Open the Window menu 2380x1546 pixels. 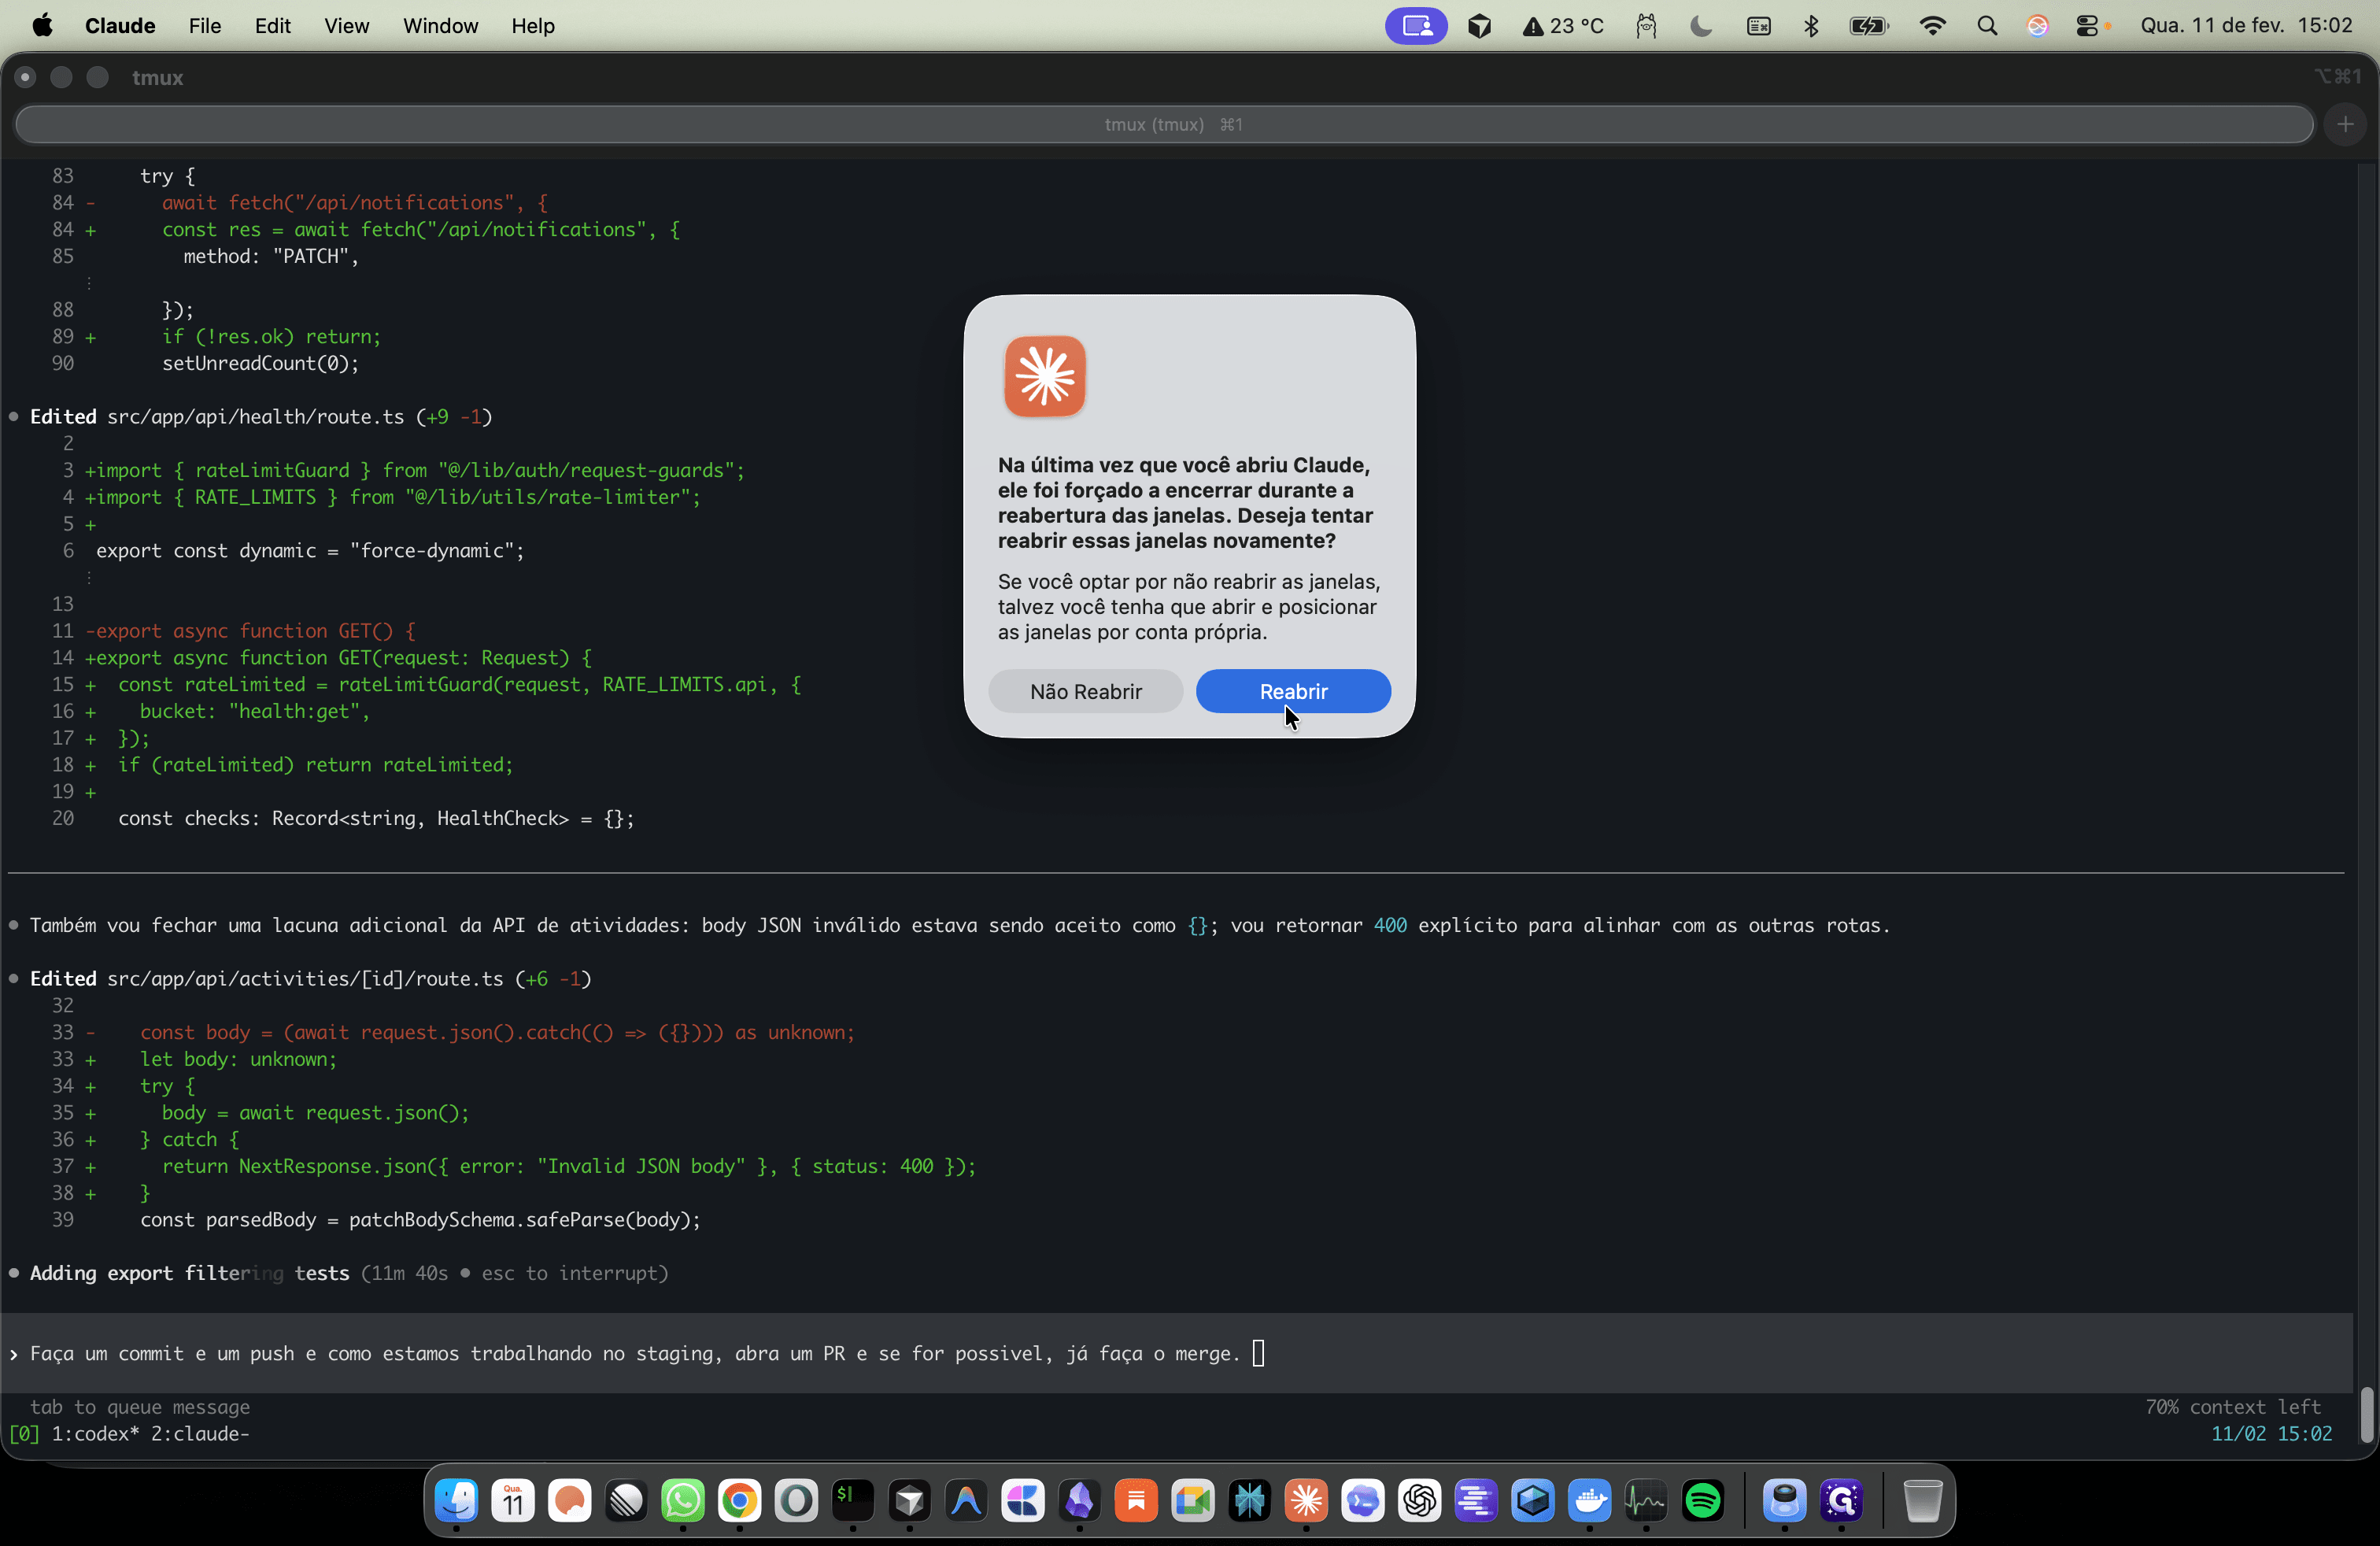pos(440,26)
